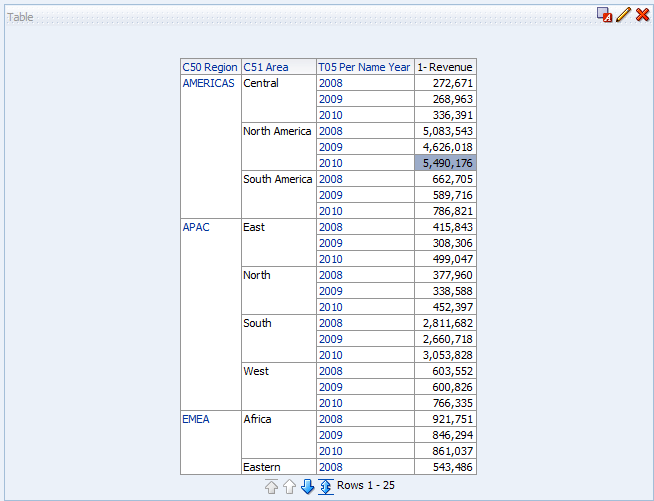
Task: Load next rows with blue down arrow
Action: tap(307, 486)
